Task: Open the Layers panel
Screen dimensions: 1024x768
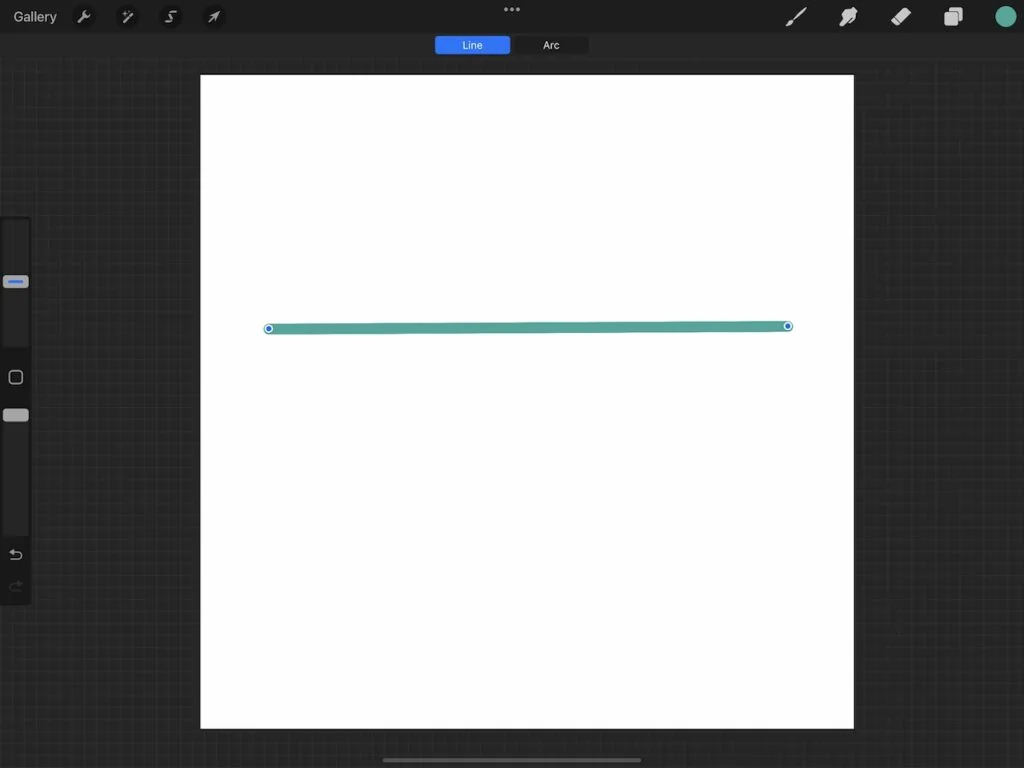Action: pyautogui.click(x=953, y=17)
